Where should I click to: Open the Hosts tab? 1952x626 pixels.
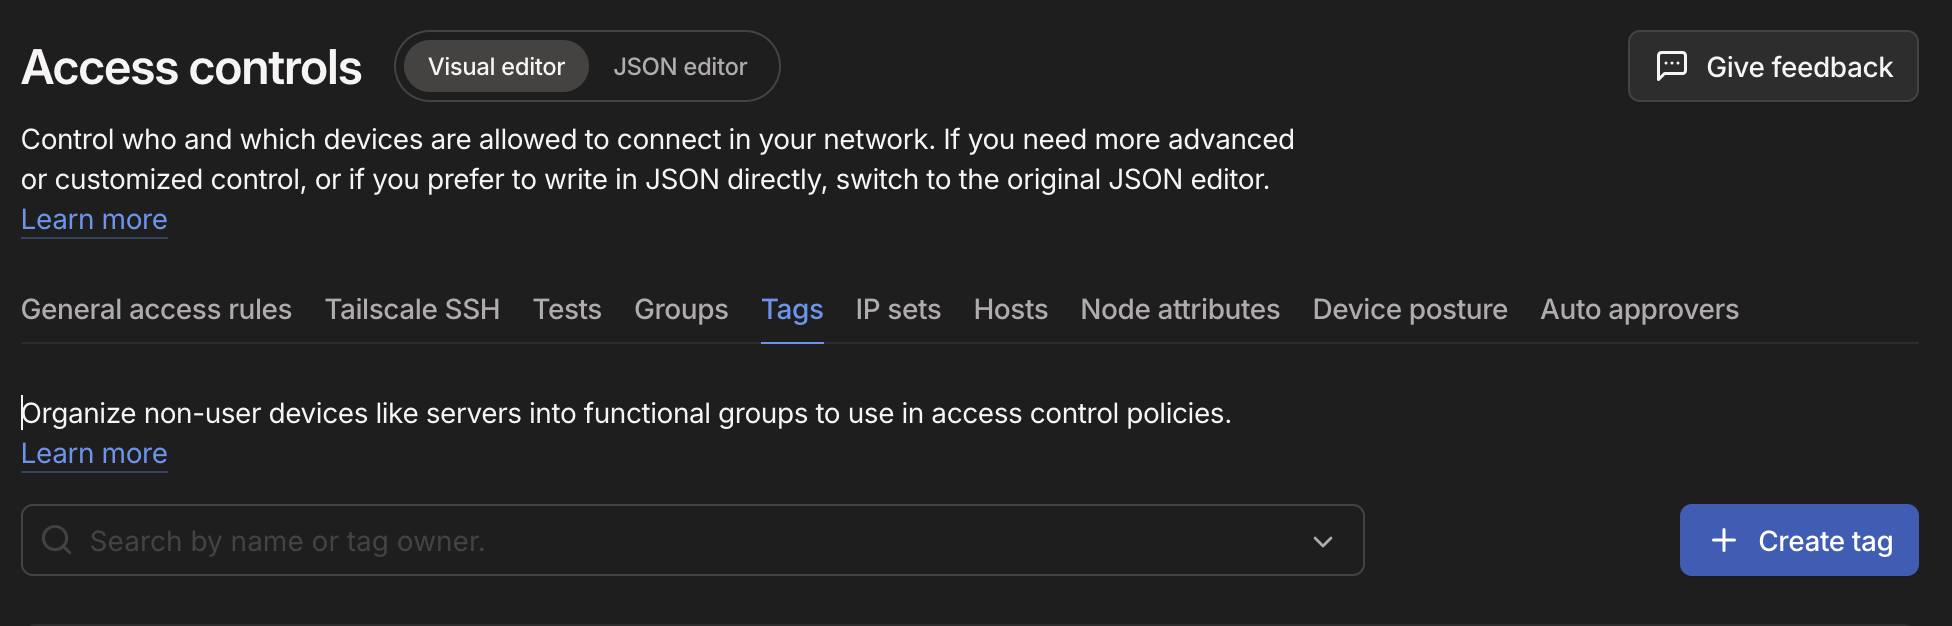1010,310
